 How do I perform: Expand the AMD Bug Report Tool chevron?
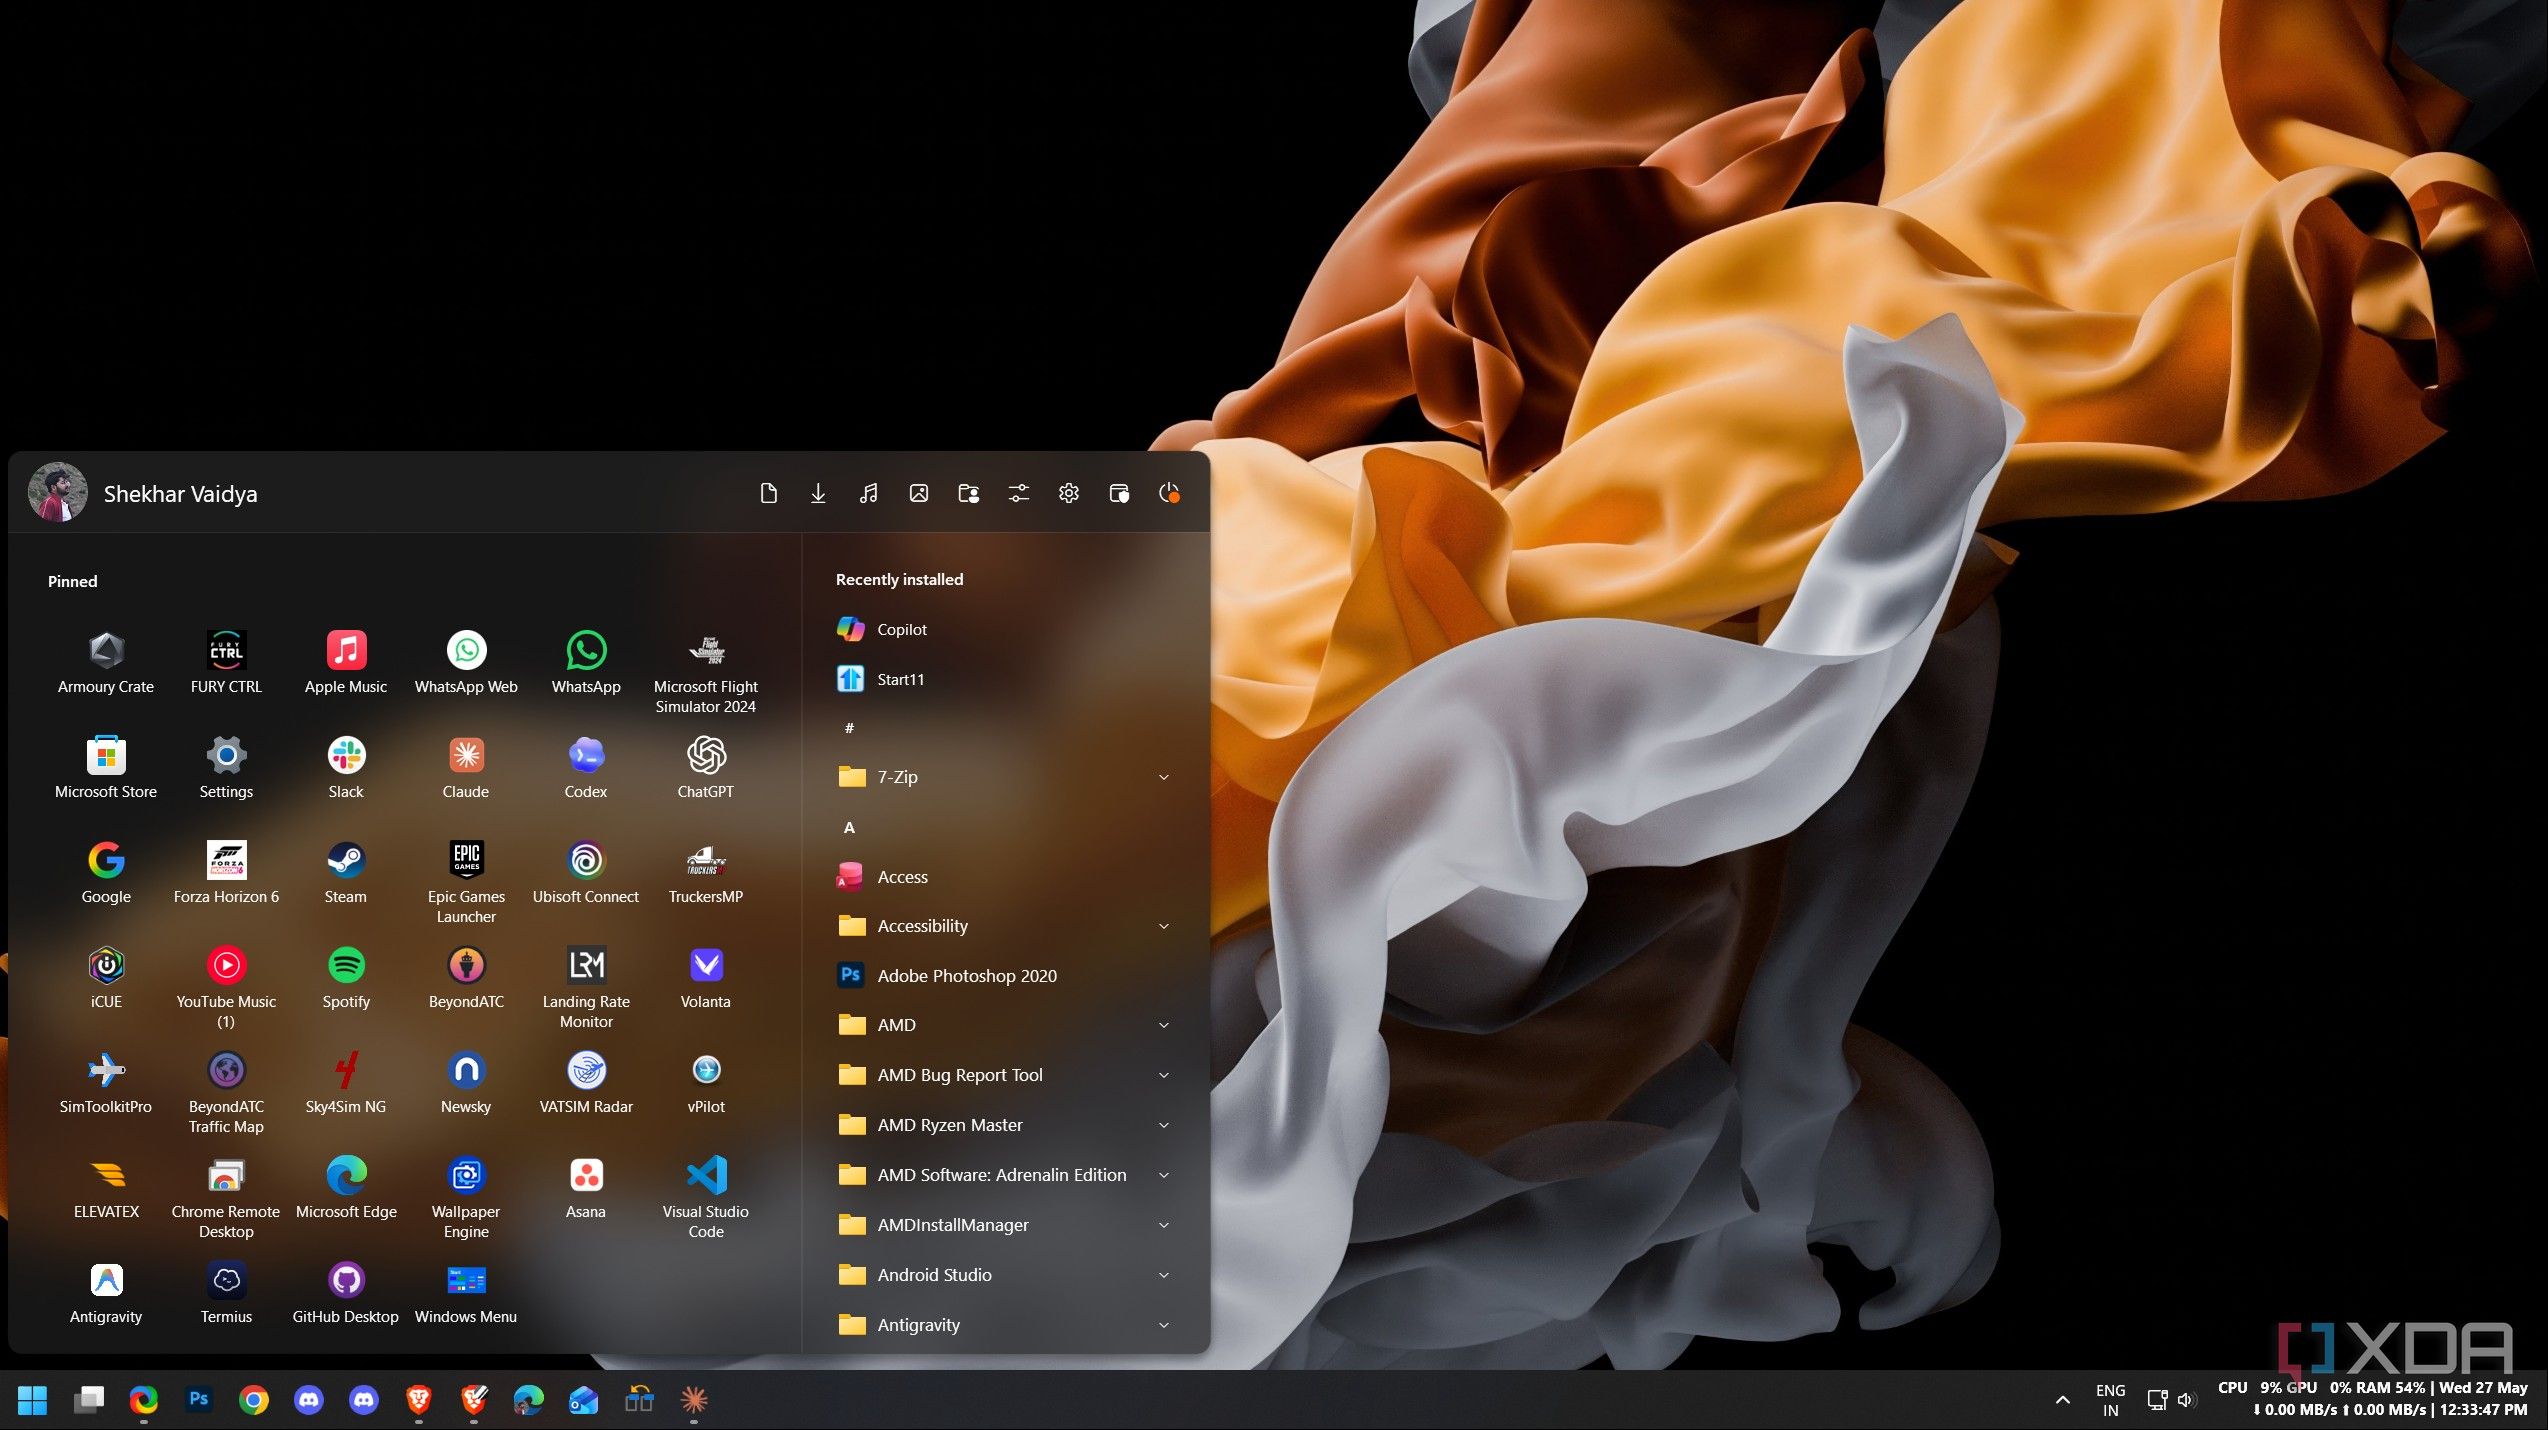[x=1164, y=1075]
